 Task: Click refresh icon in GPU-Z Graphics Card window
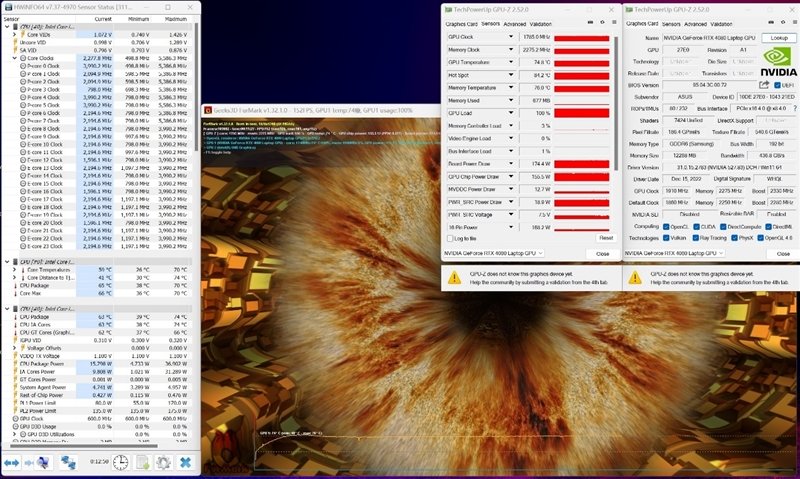(x=783, y=22)
